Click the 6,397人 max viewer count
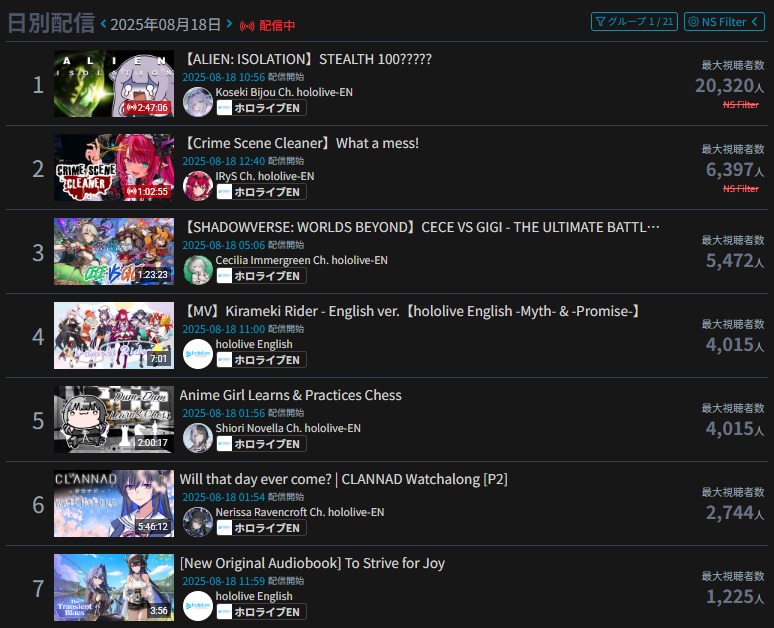 [735, 170]
